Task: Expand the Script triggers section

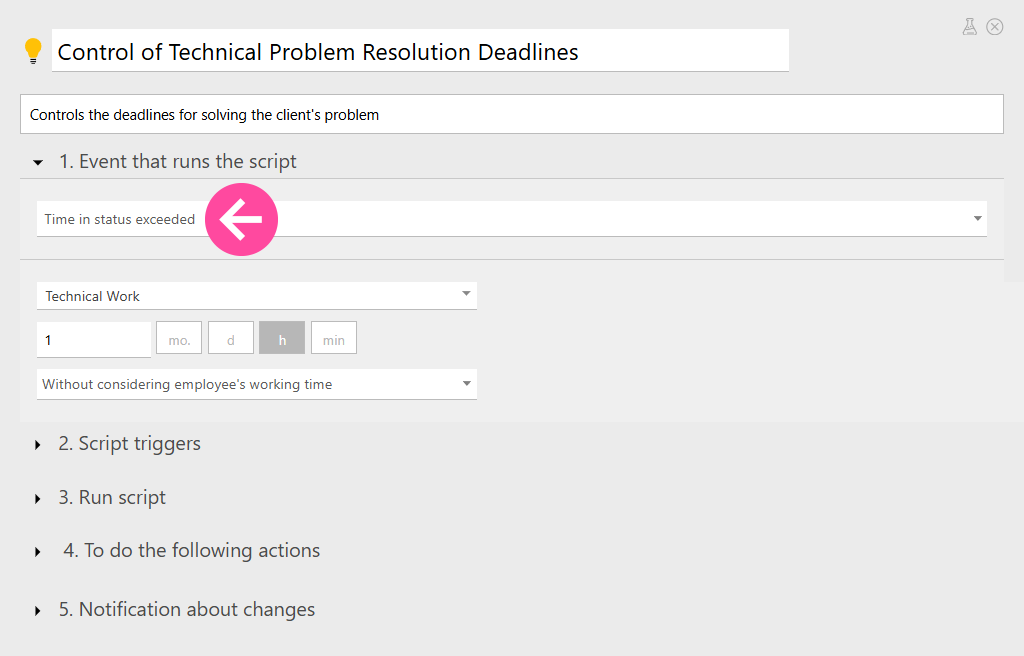Action: tap(37, 444)
